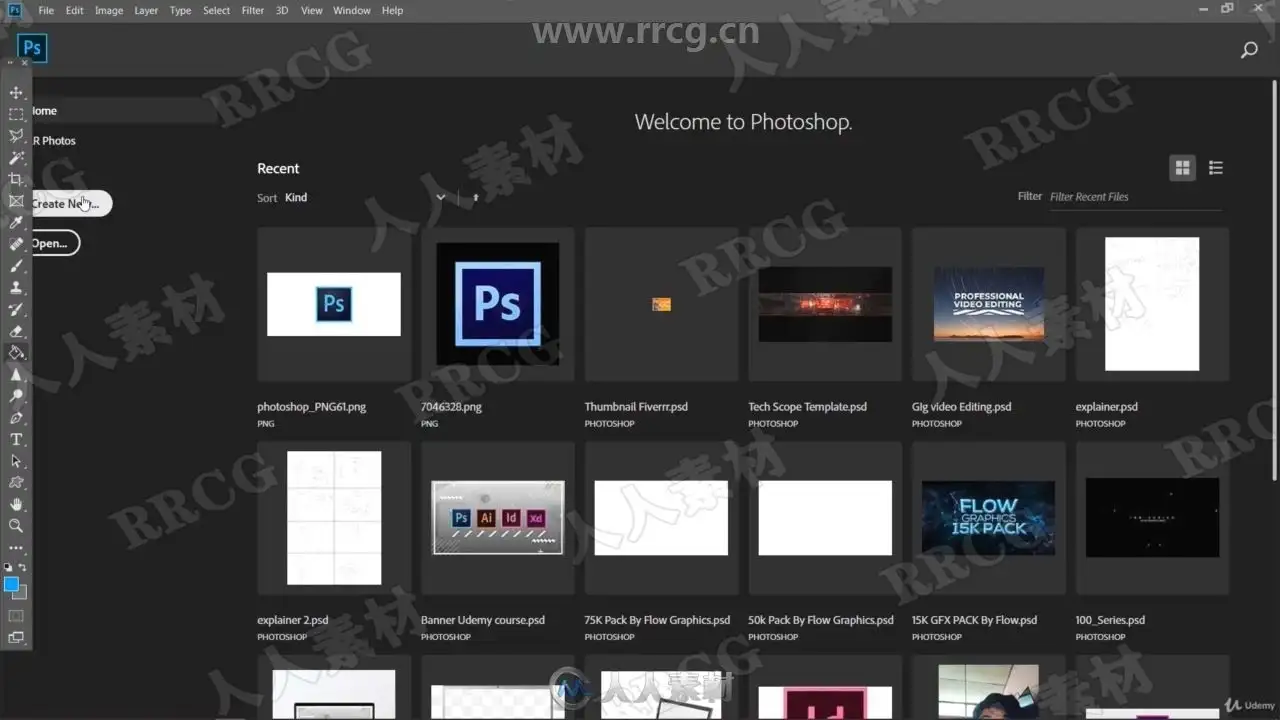Reset to default foreground and background colors
The width and height of the screenshot is (1280, 720).
(x=9, y=568)
